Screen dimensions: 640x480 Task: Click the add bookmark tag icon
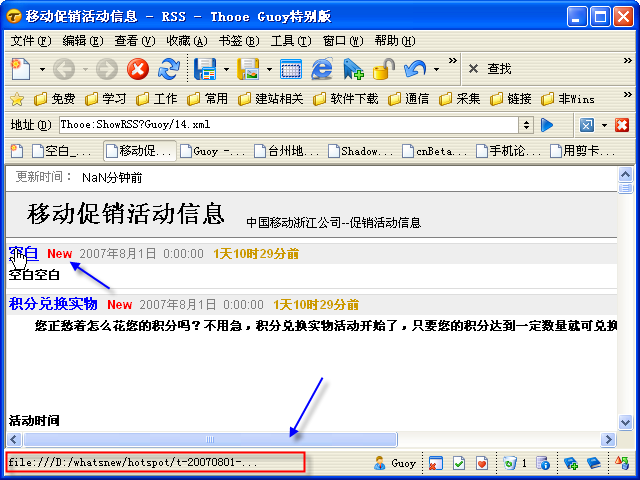coord(353,69)
